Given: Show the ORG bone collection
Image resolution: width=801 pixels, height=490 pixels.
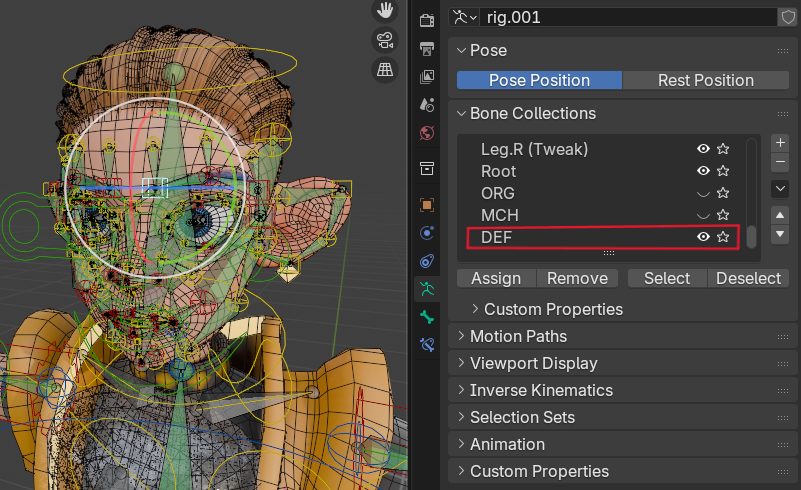Looking at the screenshot, I should click(x=703, y=193).
